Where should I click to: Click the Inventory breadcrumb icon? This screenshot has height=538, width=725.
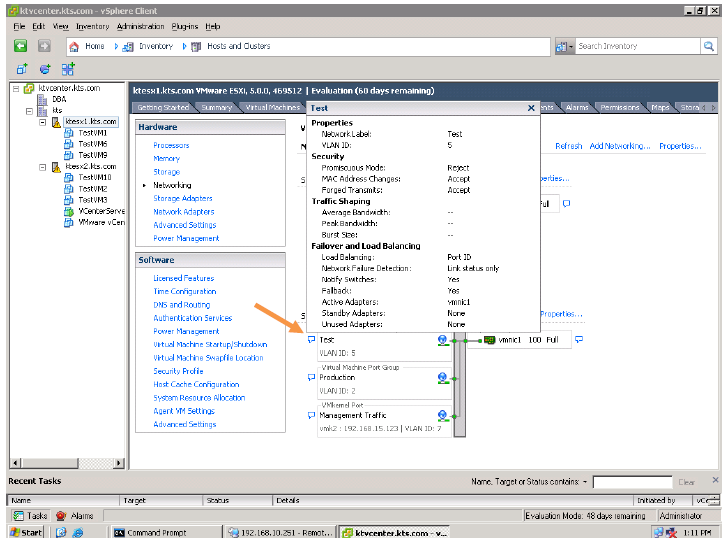point(128,47)
